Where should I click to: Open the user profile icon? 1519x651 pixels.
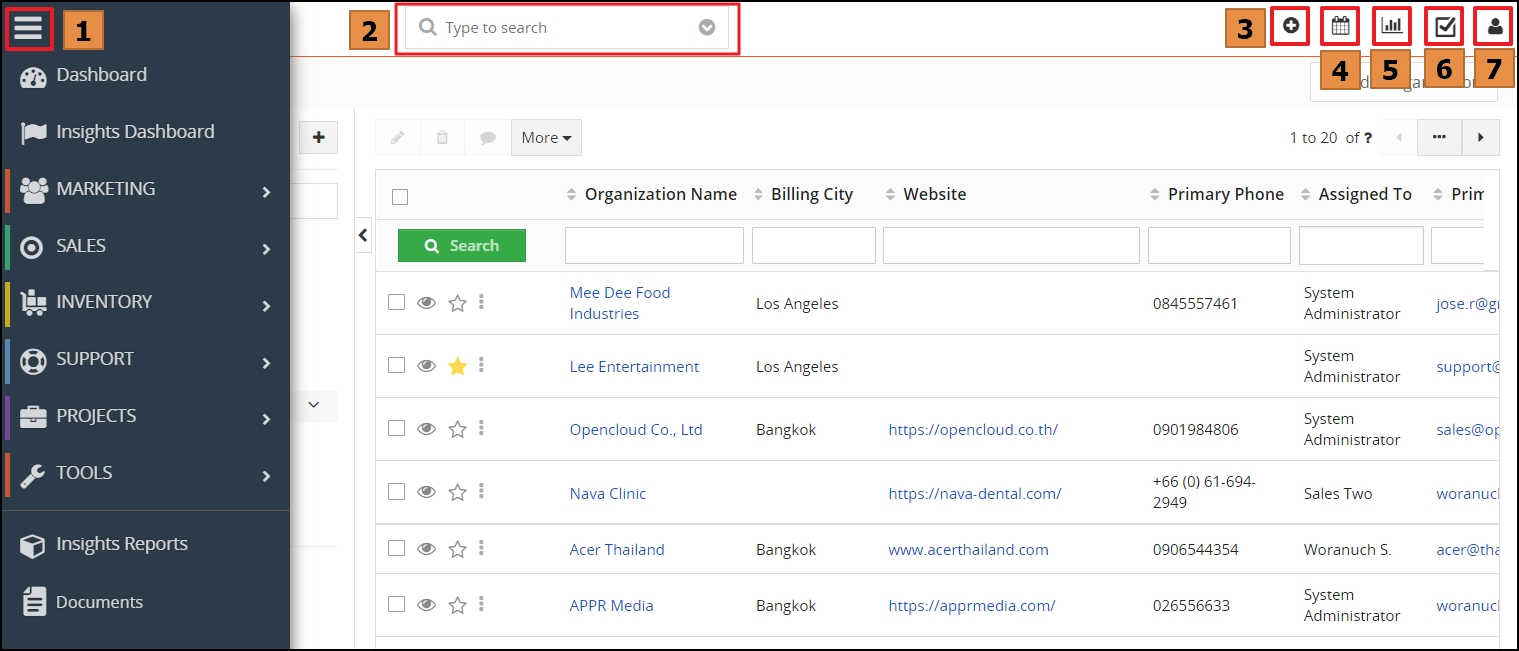[1495, 27]
